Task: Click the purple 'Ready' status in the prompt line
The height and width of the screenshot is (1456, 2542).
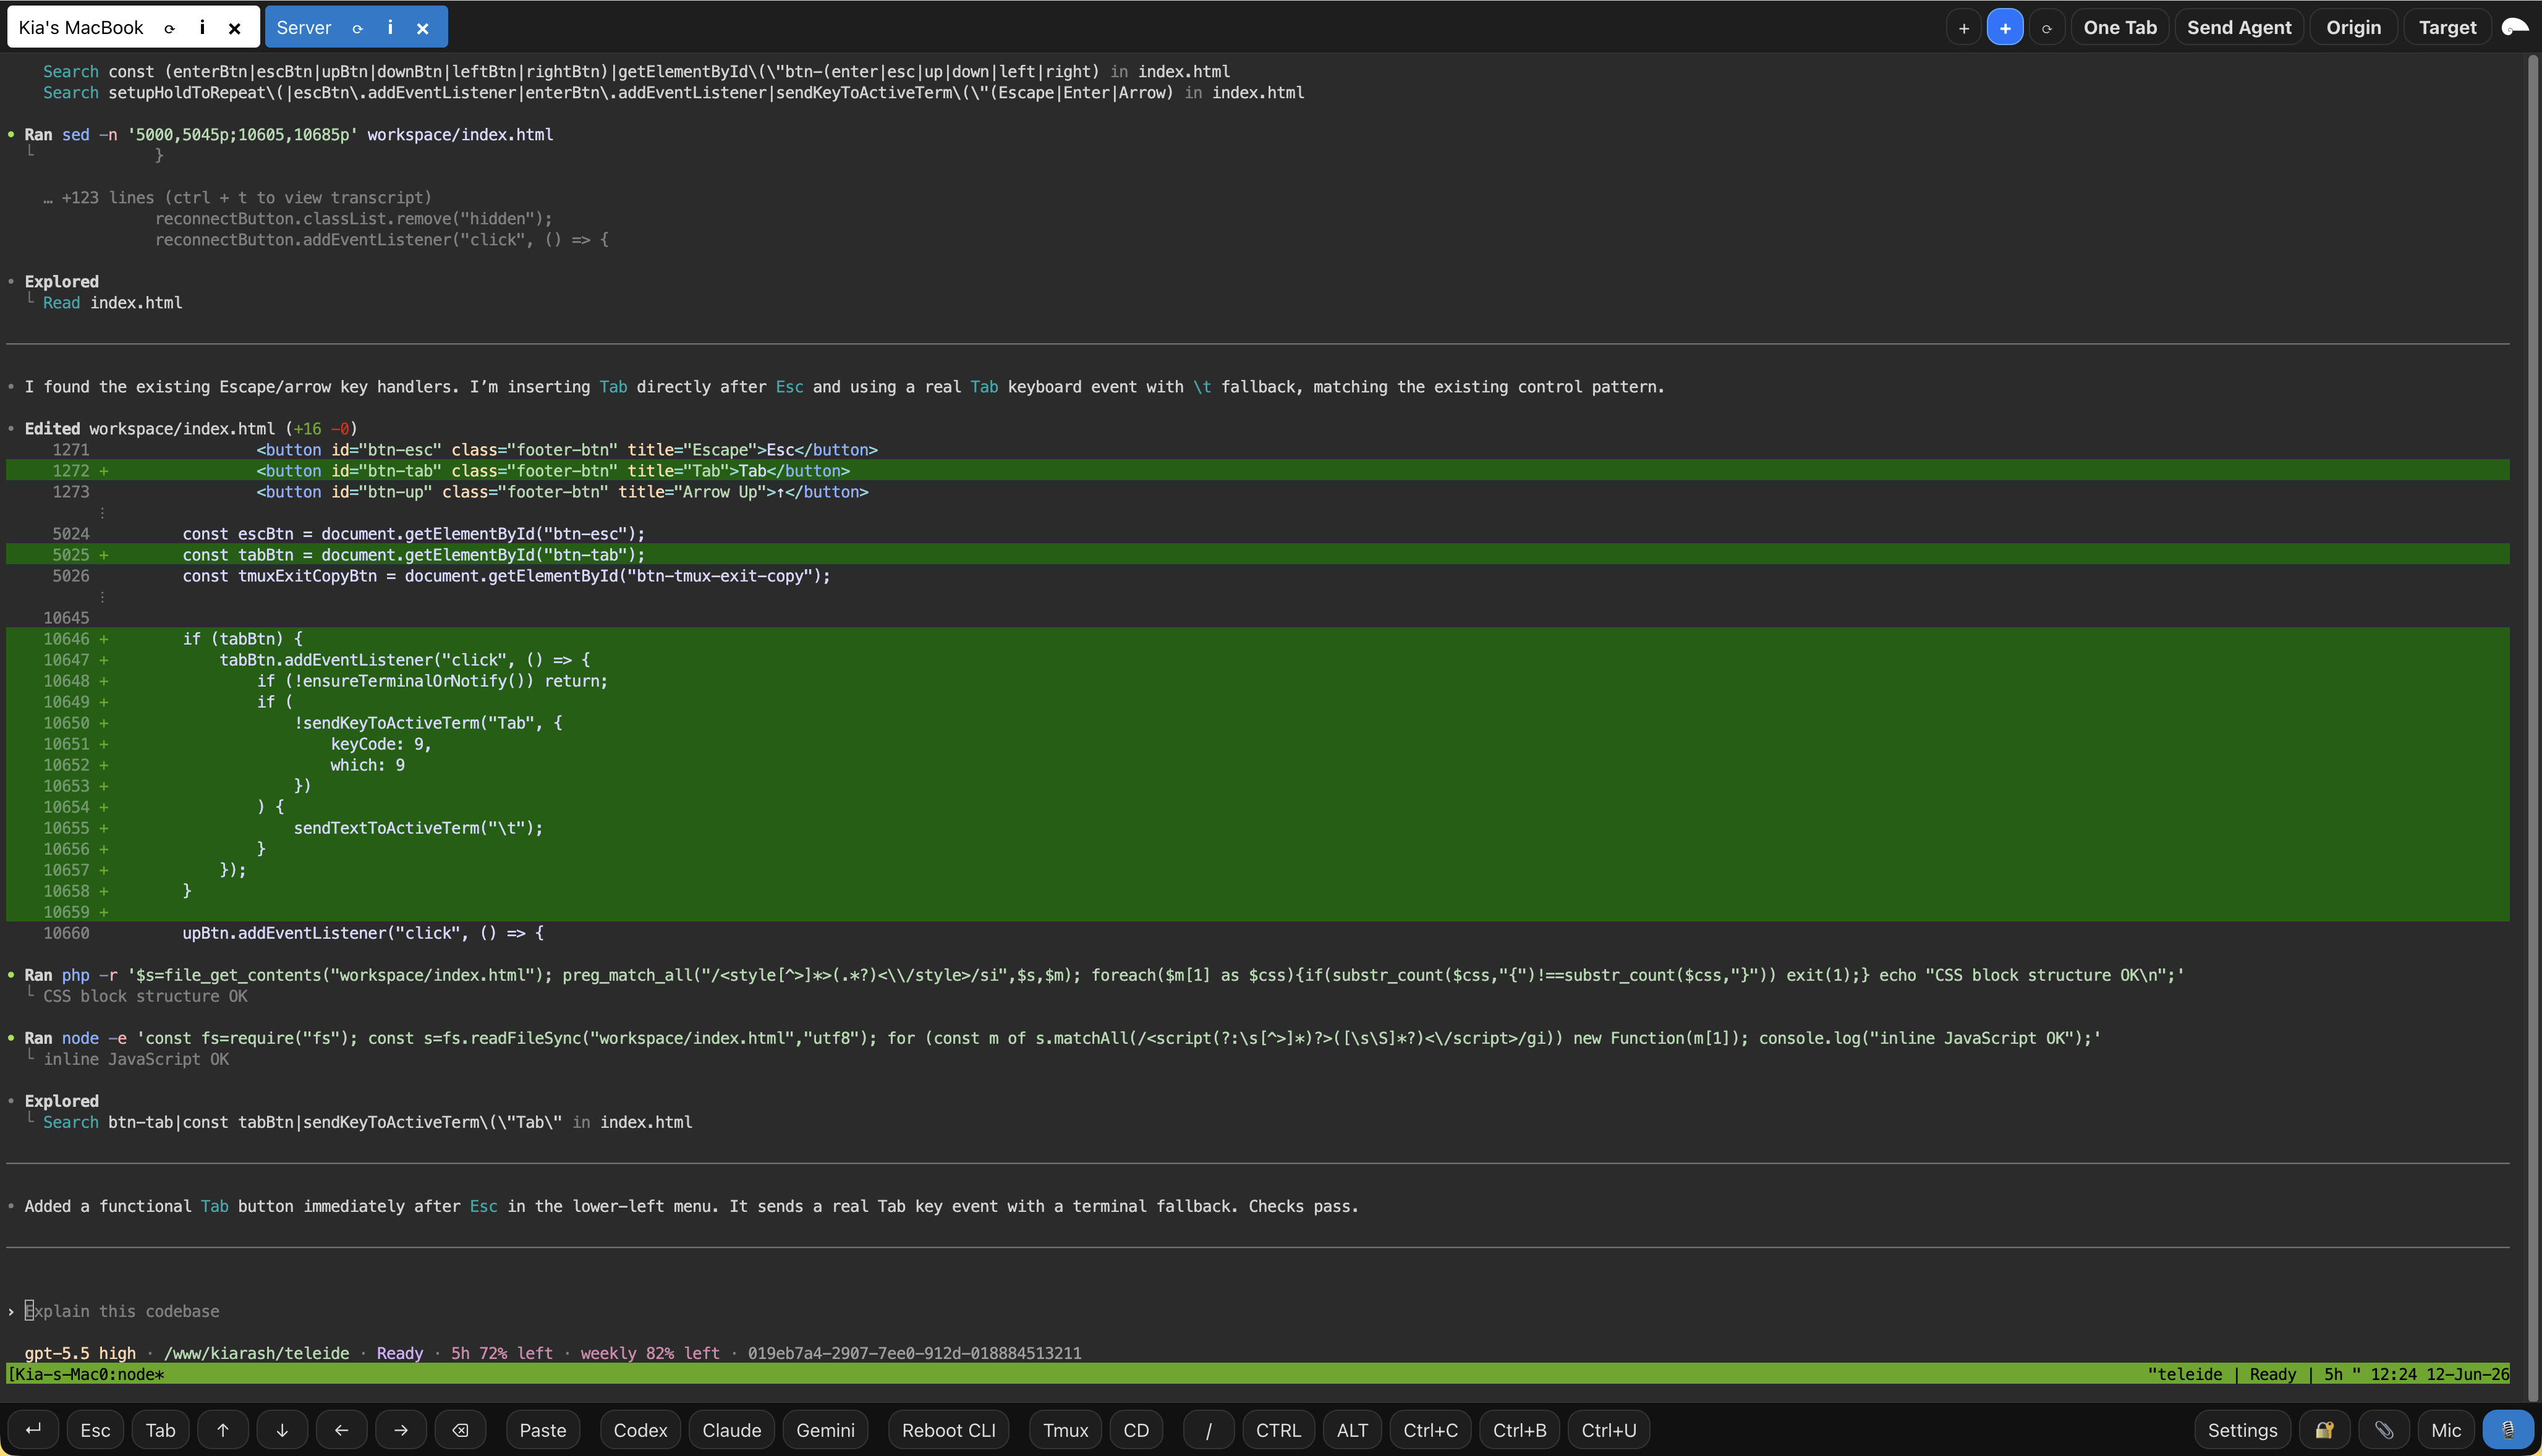Action: point(400,1353)
